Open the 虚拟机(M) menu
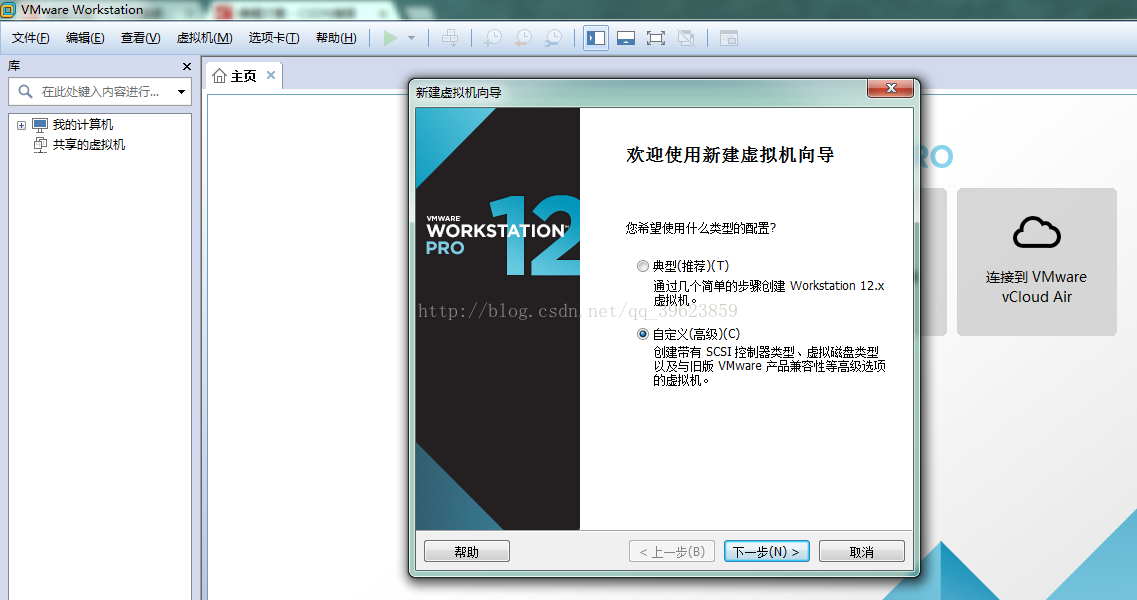The width and height of the screenshot is (1137, 600). [204, 38]
